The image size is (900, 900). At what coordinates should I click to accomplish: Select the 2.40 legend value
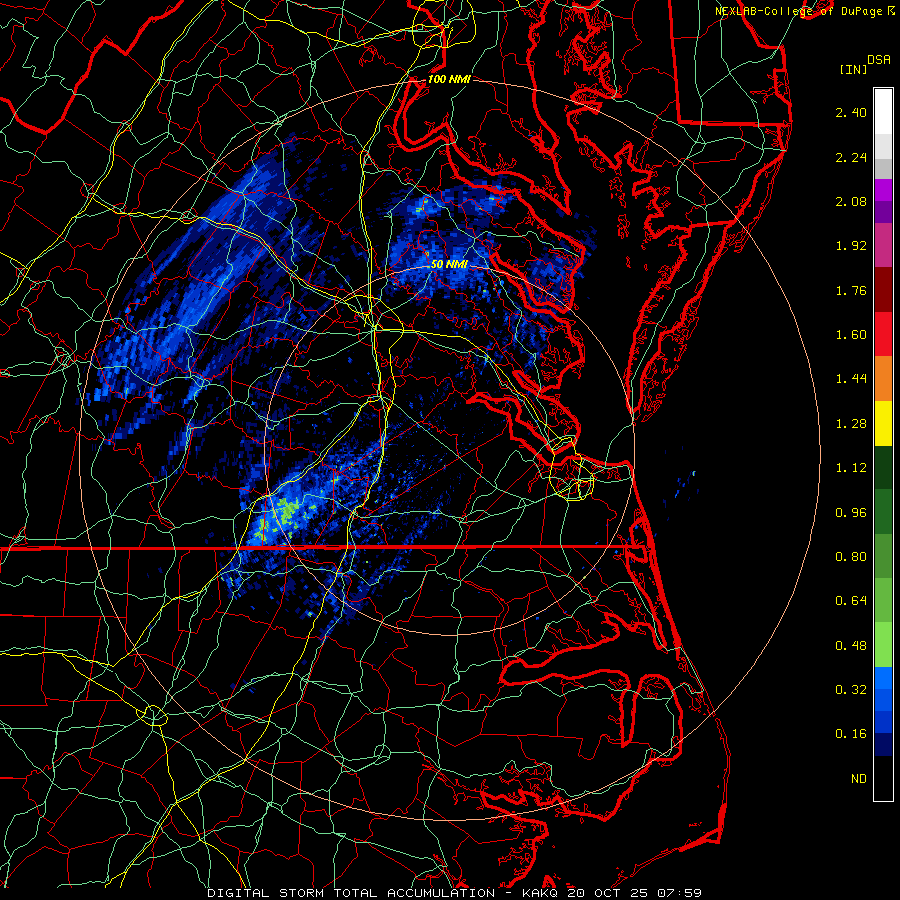point(851,112)
